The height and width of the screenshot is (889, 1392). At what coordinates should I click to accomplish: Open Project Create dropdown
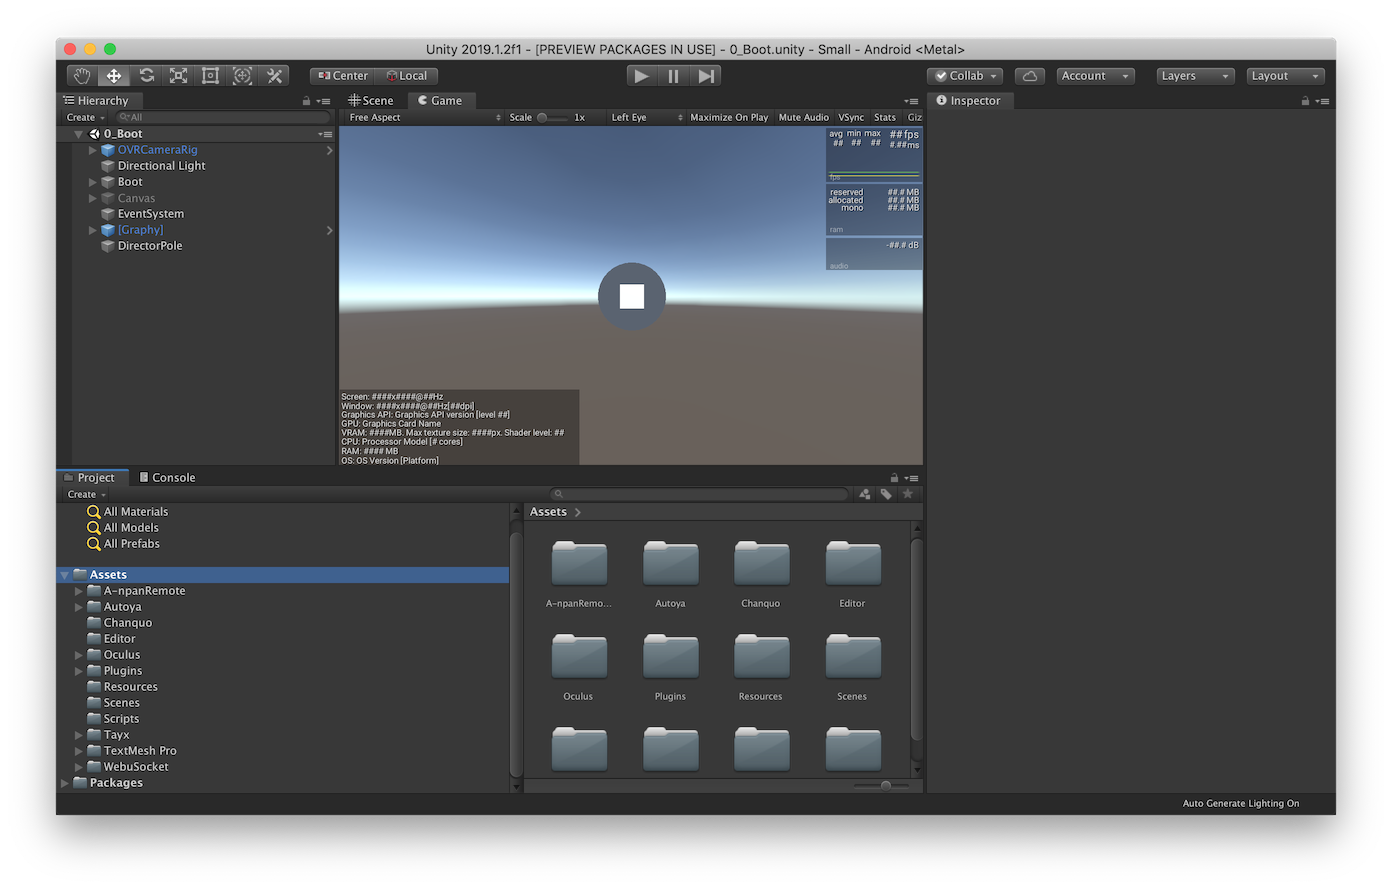pos(87,495)
